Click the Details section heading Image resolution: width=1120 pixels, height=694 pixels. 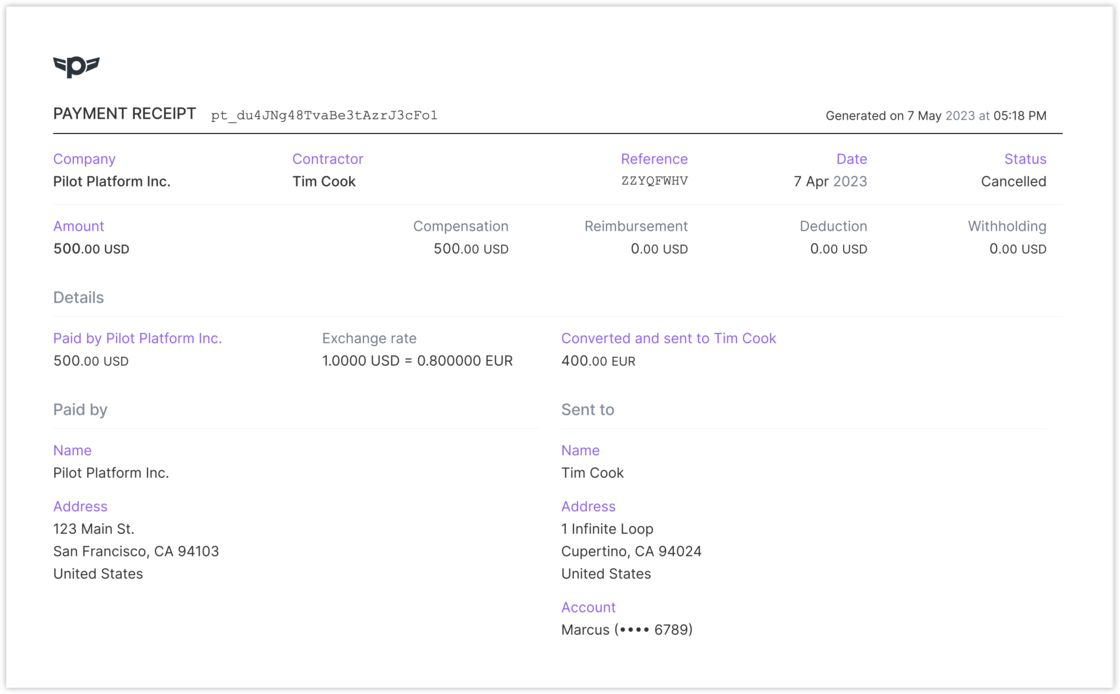(x=79, y=298)
